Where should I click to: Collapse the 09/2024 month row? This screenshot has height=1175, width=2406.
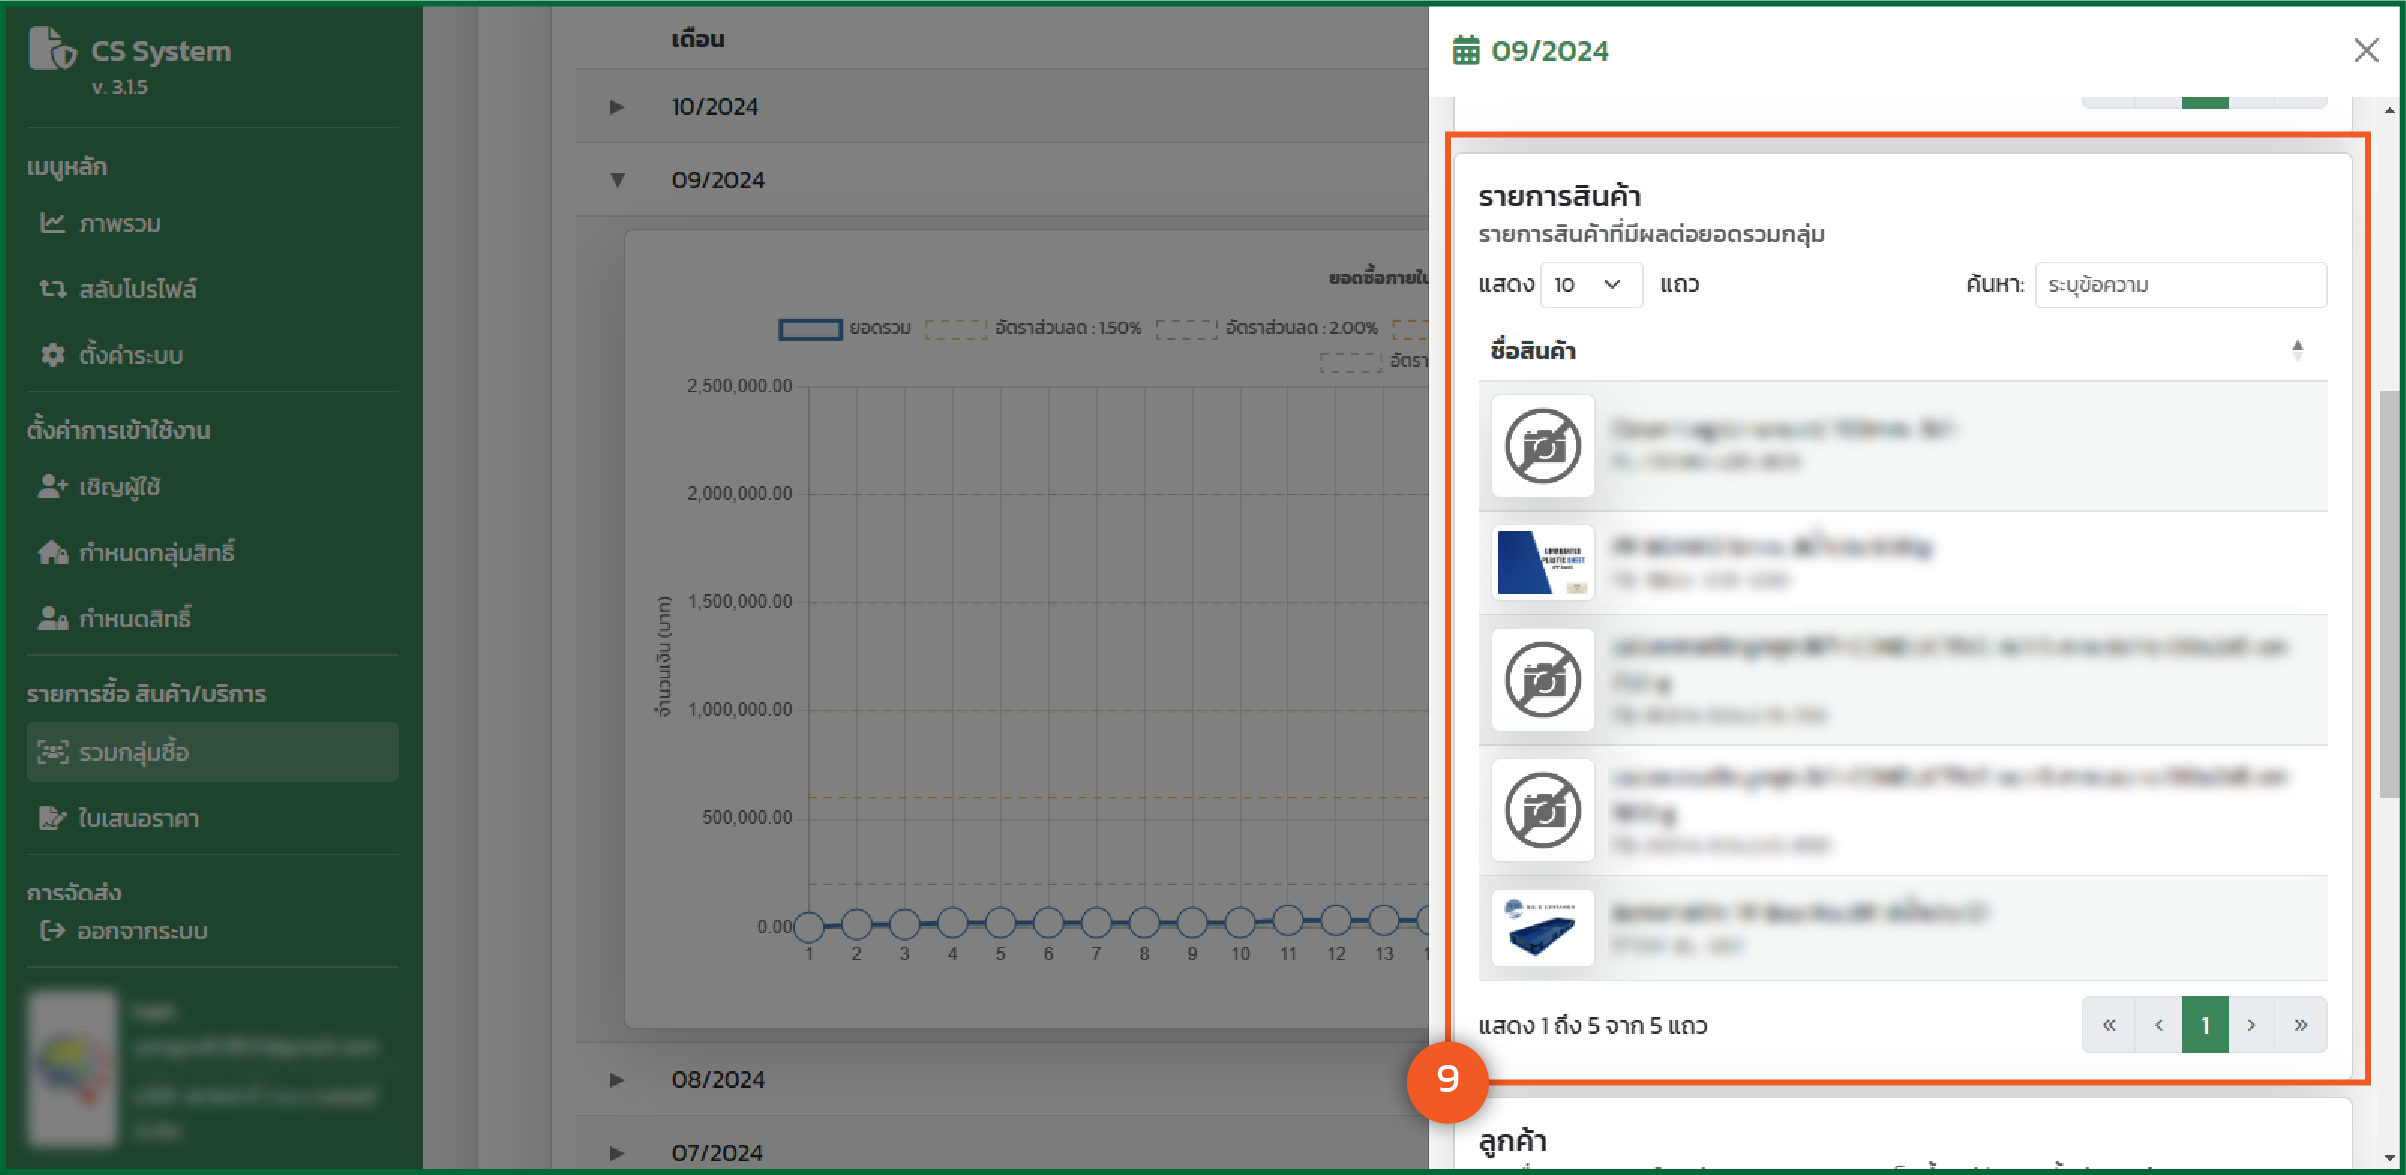pos(617,180)
